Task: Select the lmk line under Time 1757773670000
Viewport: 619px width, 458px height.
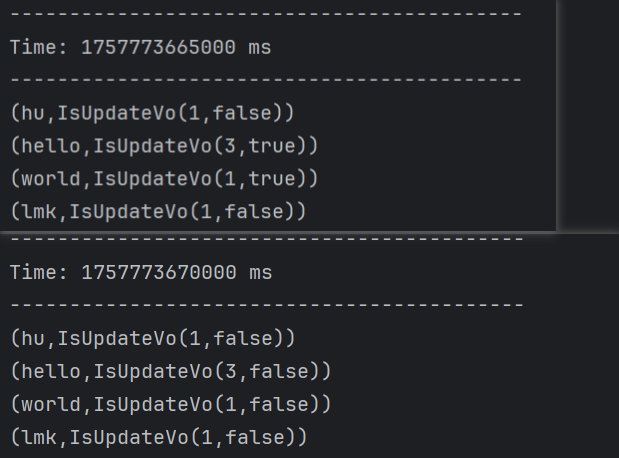Action: click(x=158, y=437)
